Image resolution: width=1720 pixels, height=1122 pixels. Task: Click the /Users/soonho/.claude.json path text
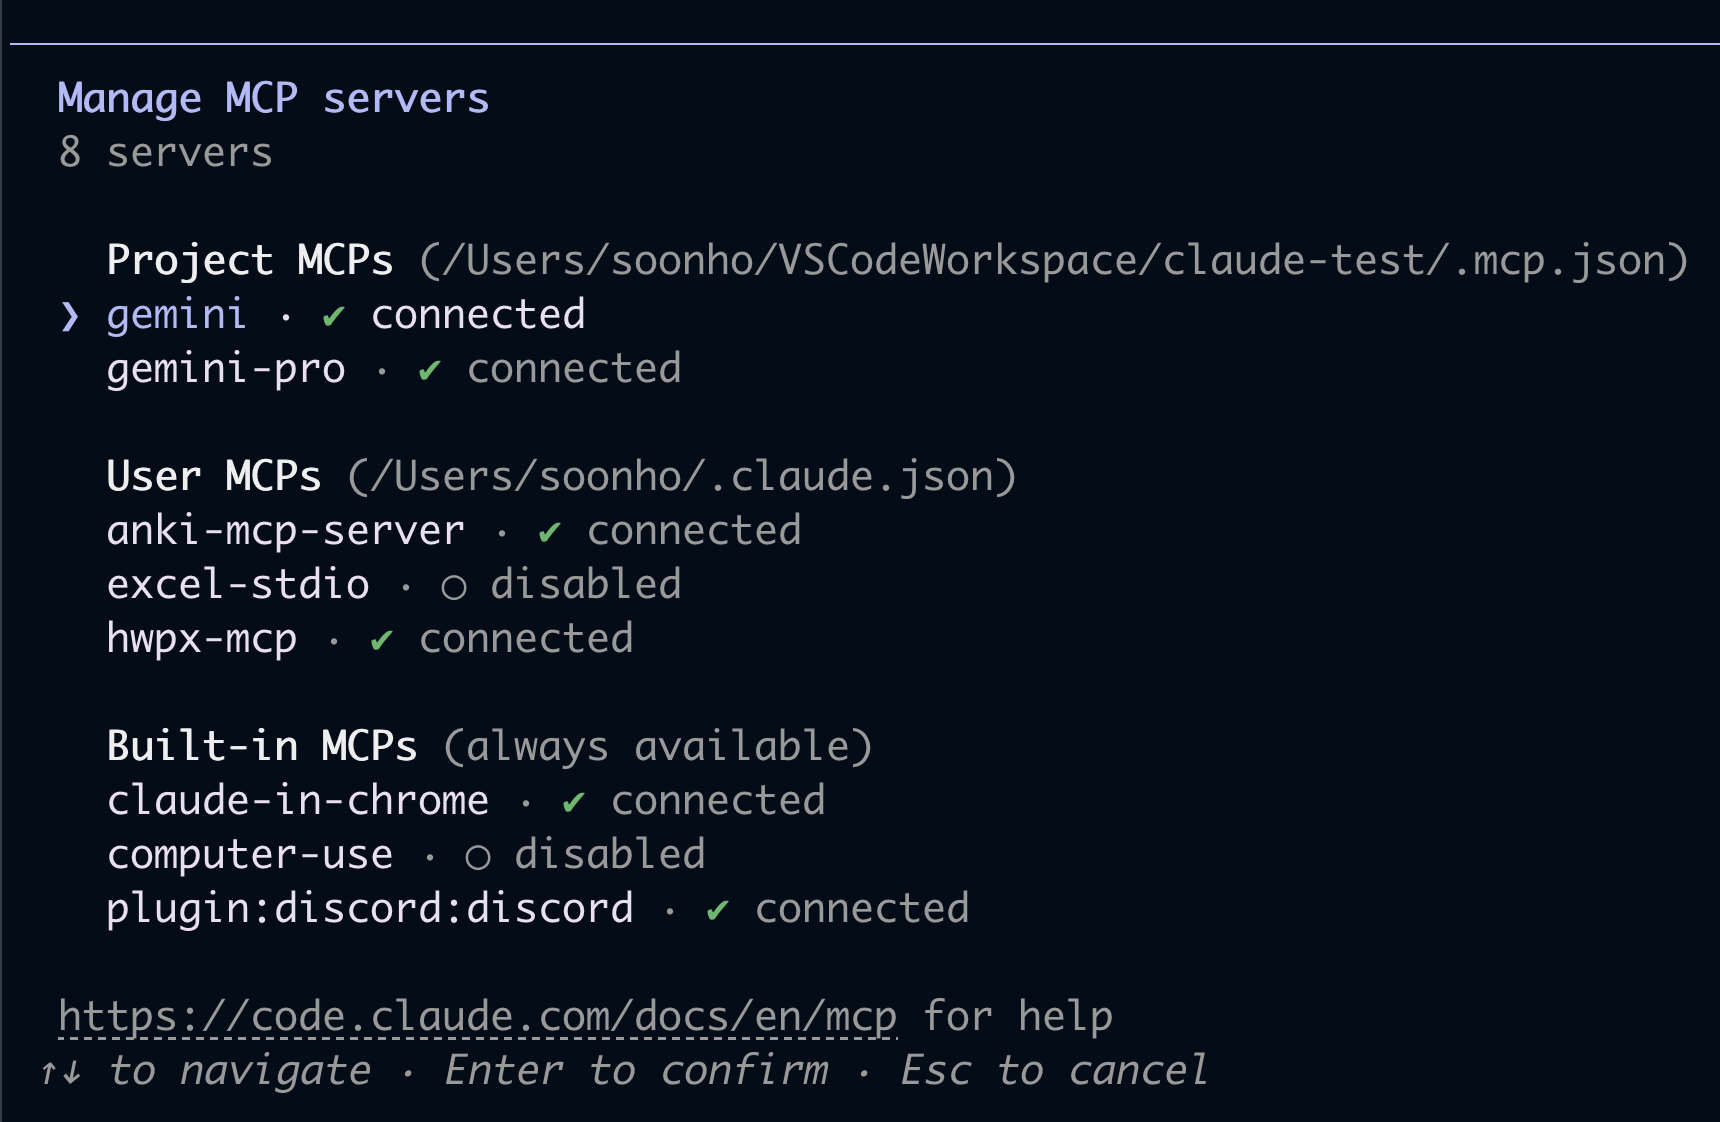pyautogui.click(x=682, y=477)
